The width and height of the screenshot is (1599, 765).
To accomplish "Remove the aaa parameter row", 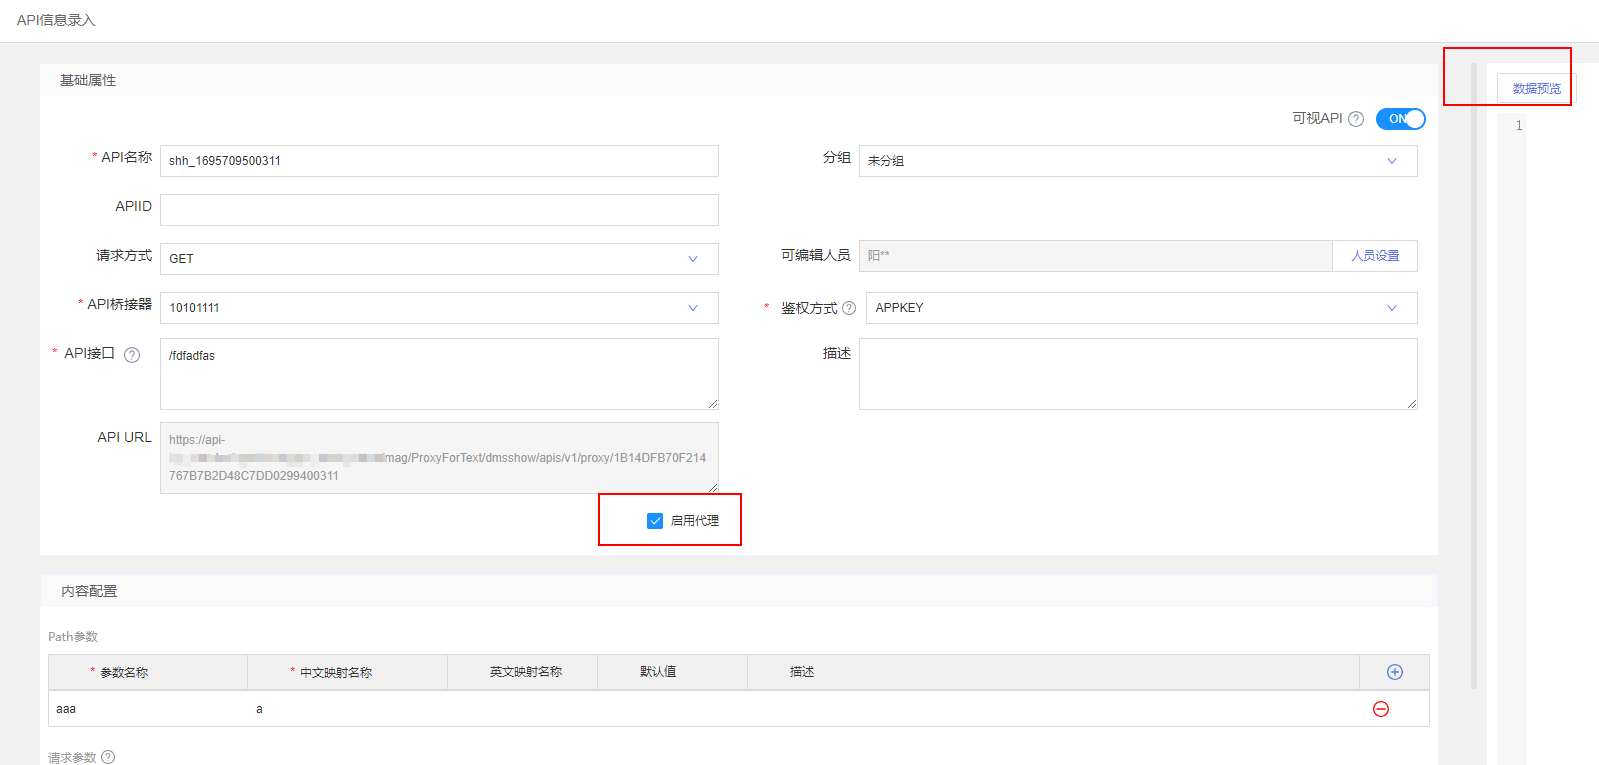I will click(x=1381, y=709).
